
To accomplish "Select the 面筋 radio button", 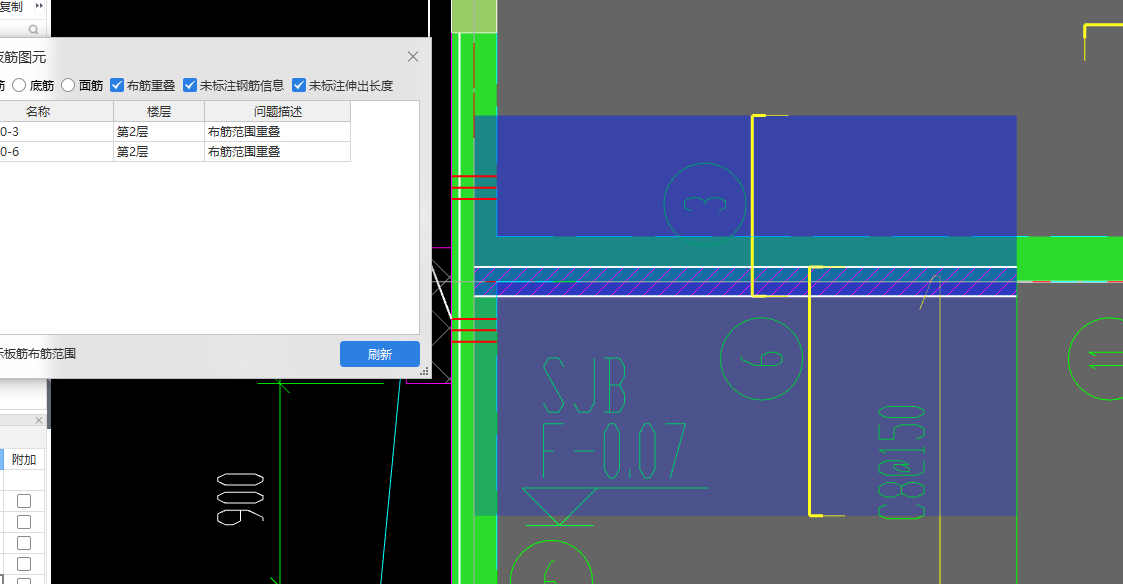I will click(x=68, y=85).
